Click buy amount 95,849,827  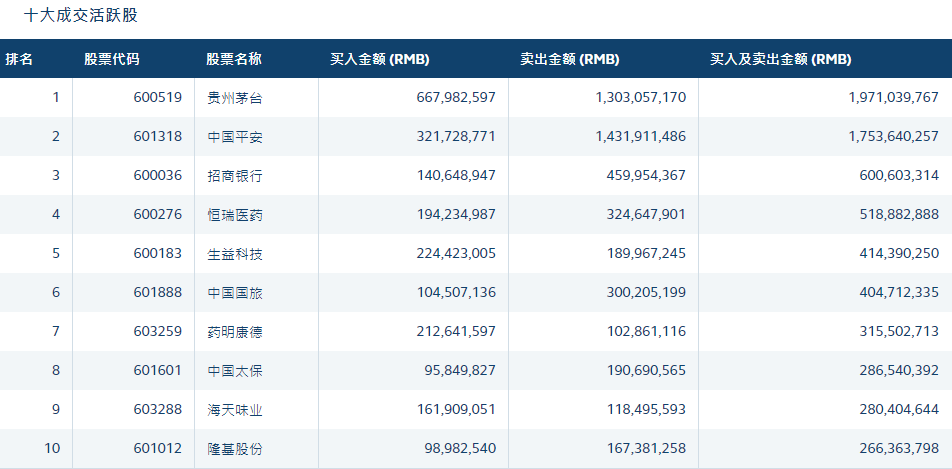pyautogui.click(x=461, y=370)
